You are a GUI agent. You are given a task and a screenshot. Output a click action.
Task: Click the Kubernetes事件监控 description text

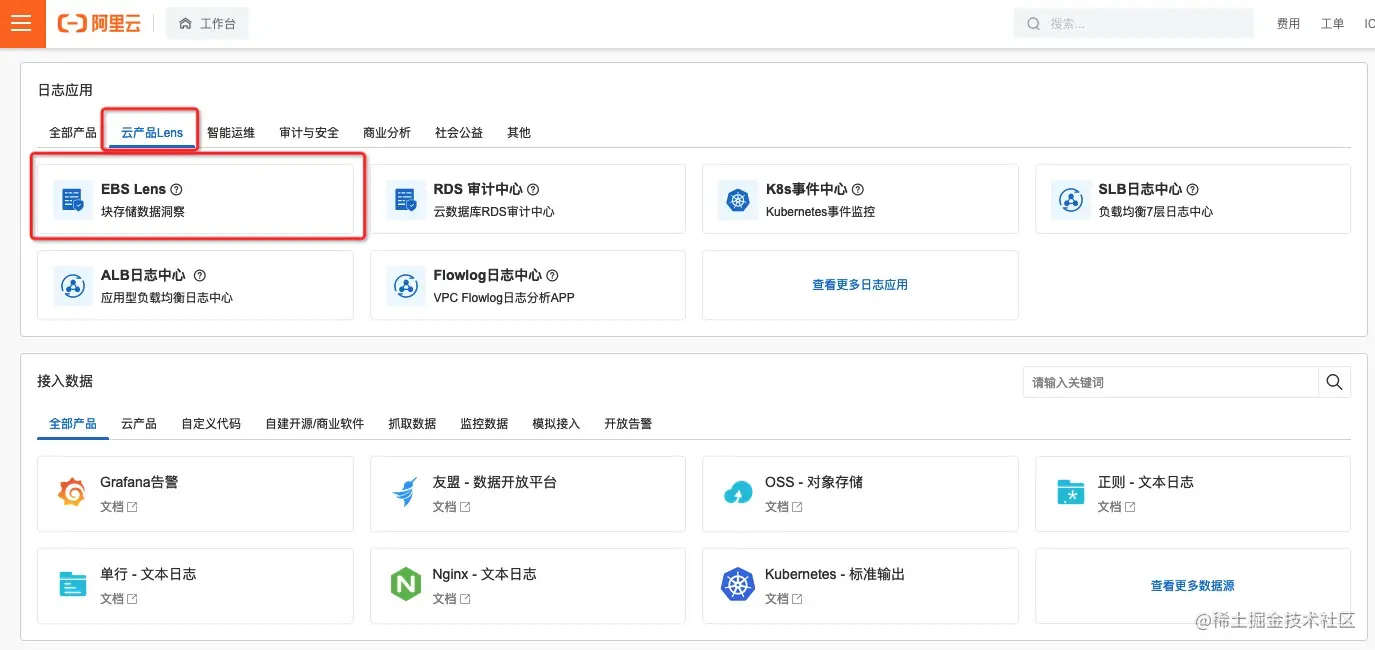tap(820, 212)
